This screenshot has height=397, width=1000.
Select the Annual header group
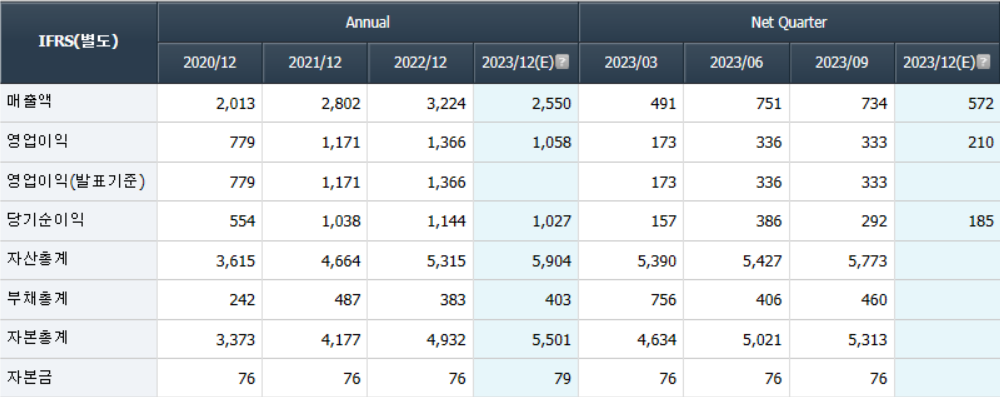368,23
